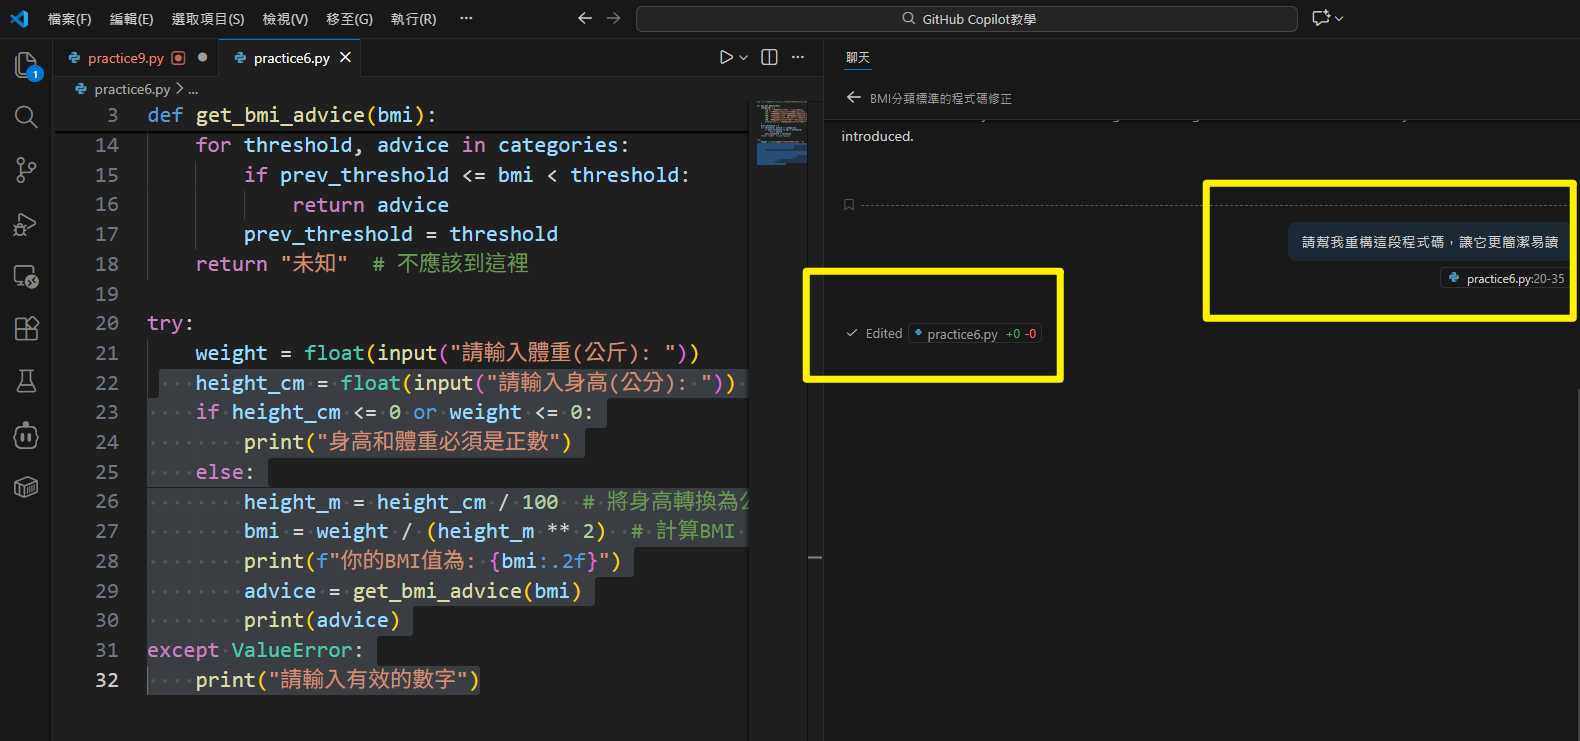This screenshot has height=741, width=1580.
Task: Go back from the BMI chat session
Action: 853,98
